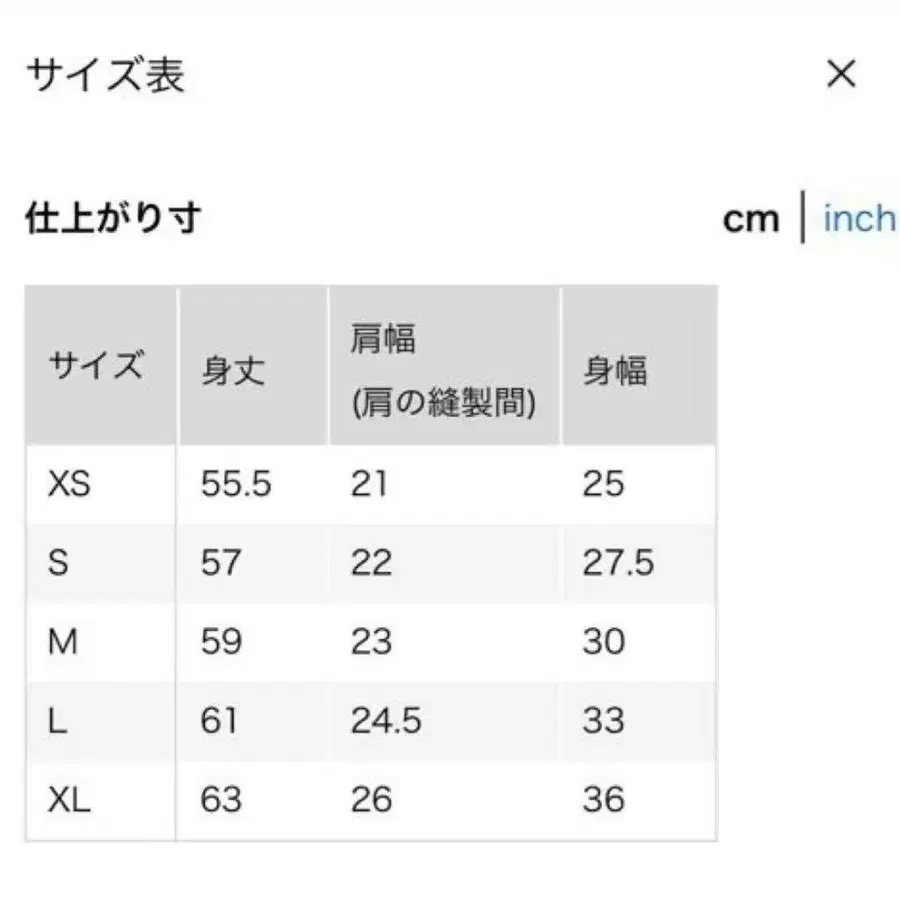Click the 24.5 shoulder width value

(x=385, y=719)
